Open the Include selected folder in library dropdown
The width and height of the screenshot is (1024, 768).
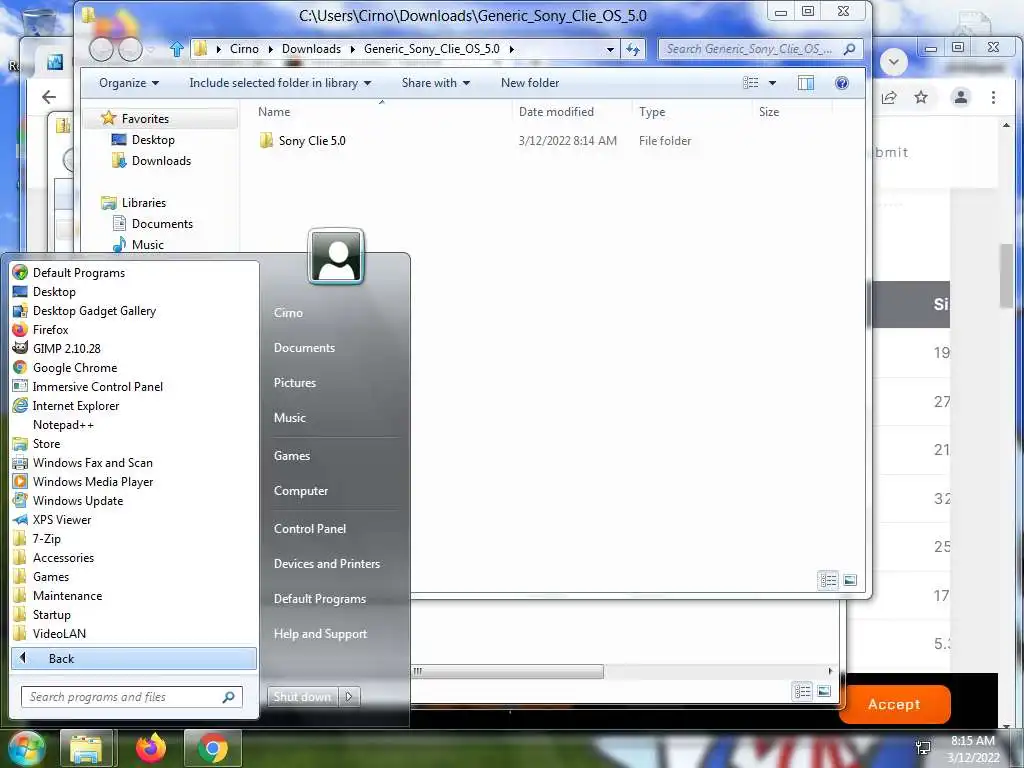[x=280, y=83]
